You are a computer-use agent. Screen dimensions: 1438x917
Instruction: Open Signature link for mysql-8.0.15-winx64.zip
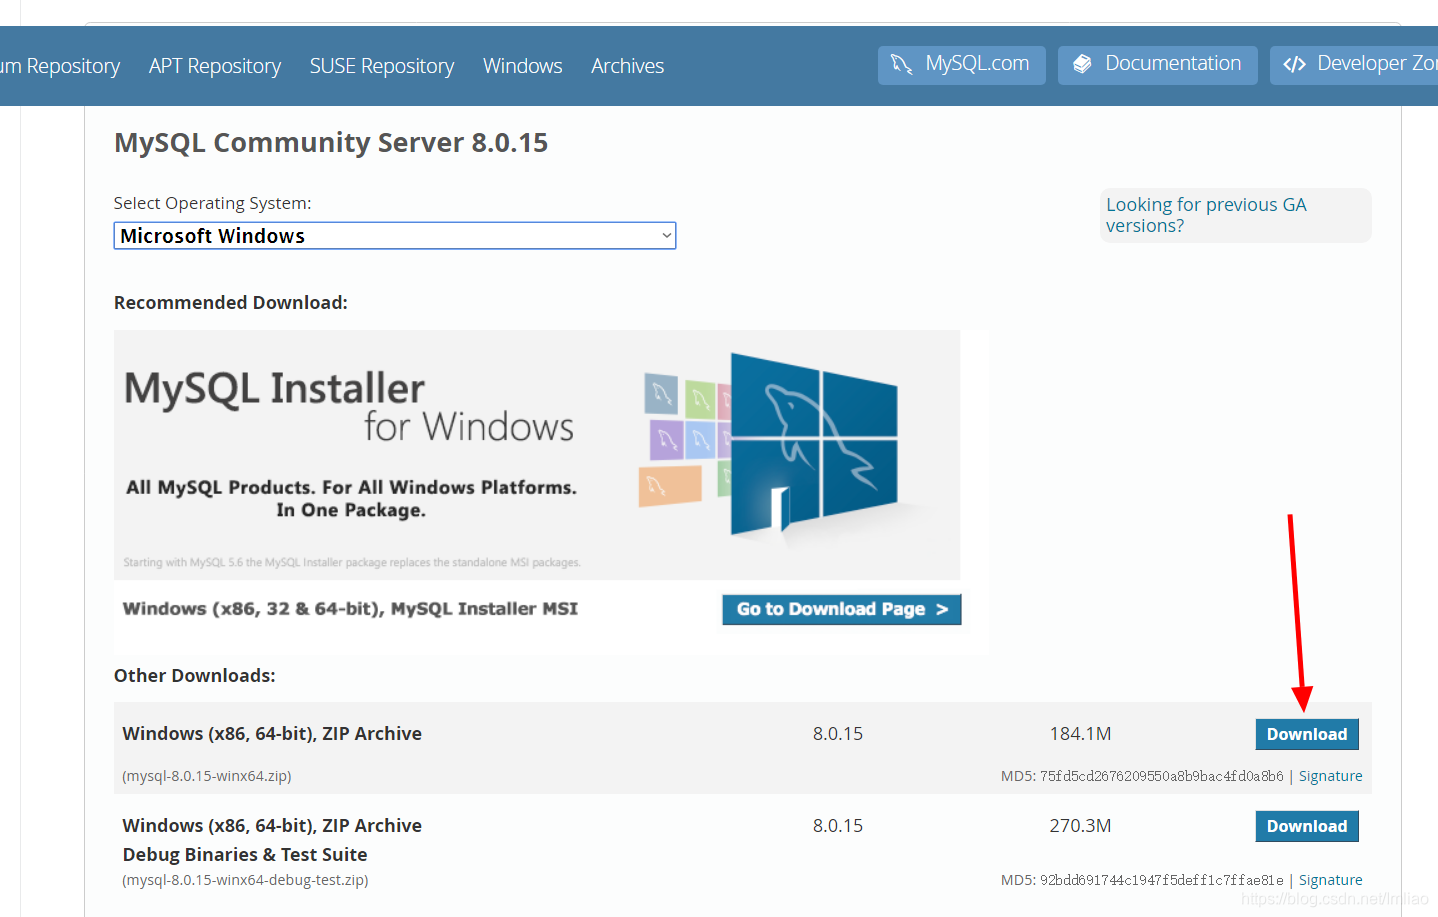1330,776
